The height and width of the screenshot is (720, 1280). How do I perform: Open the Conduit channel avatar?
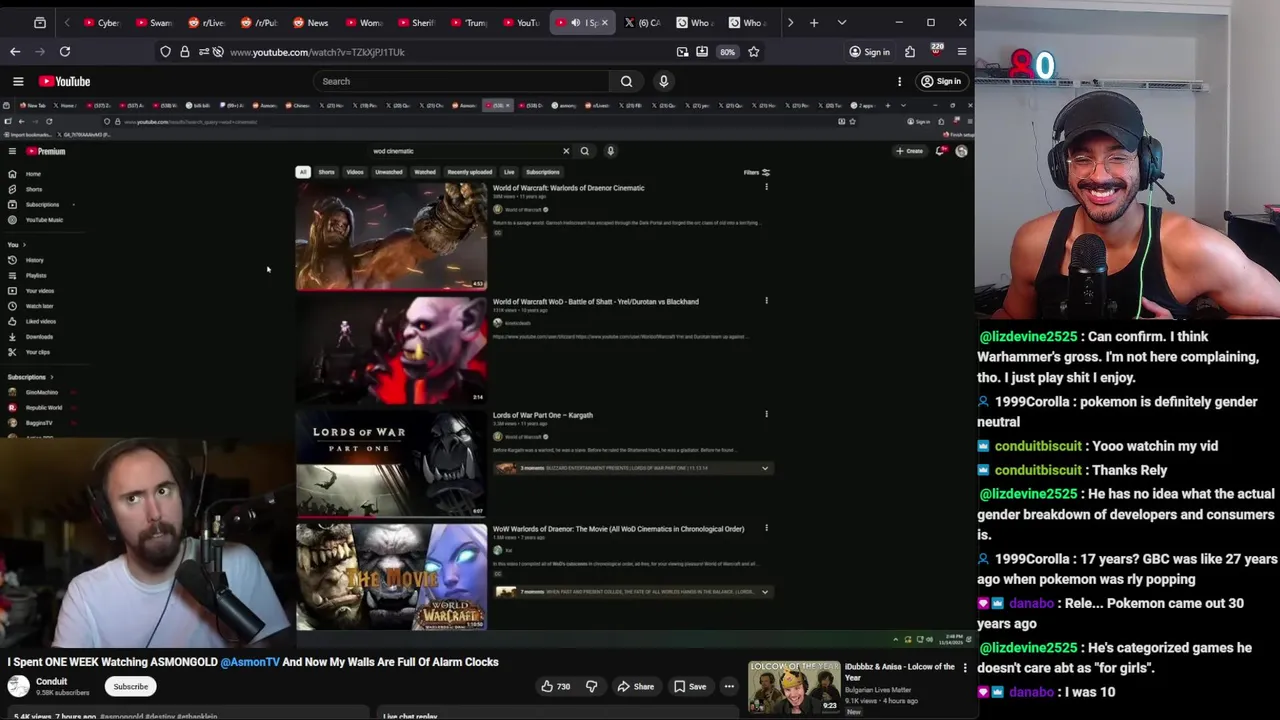click(x=18, y=686)
